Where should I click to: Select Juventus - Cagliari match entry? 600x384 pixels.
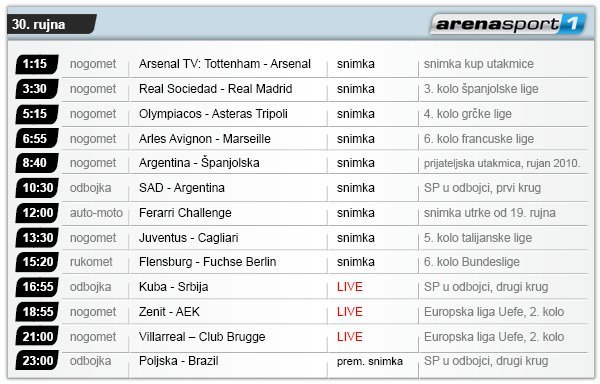[189, 238]
